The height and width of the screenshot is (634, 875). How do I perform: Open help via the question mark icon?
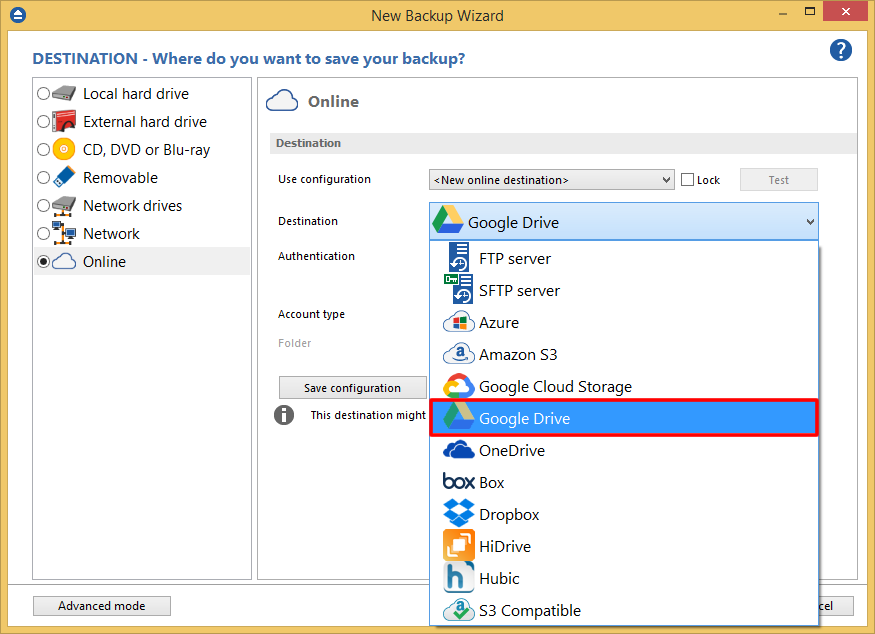pyautogui.click(x=841, y=50)
